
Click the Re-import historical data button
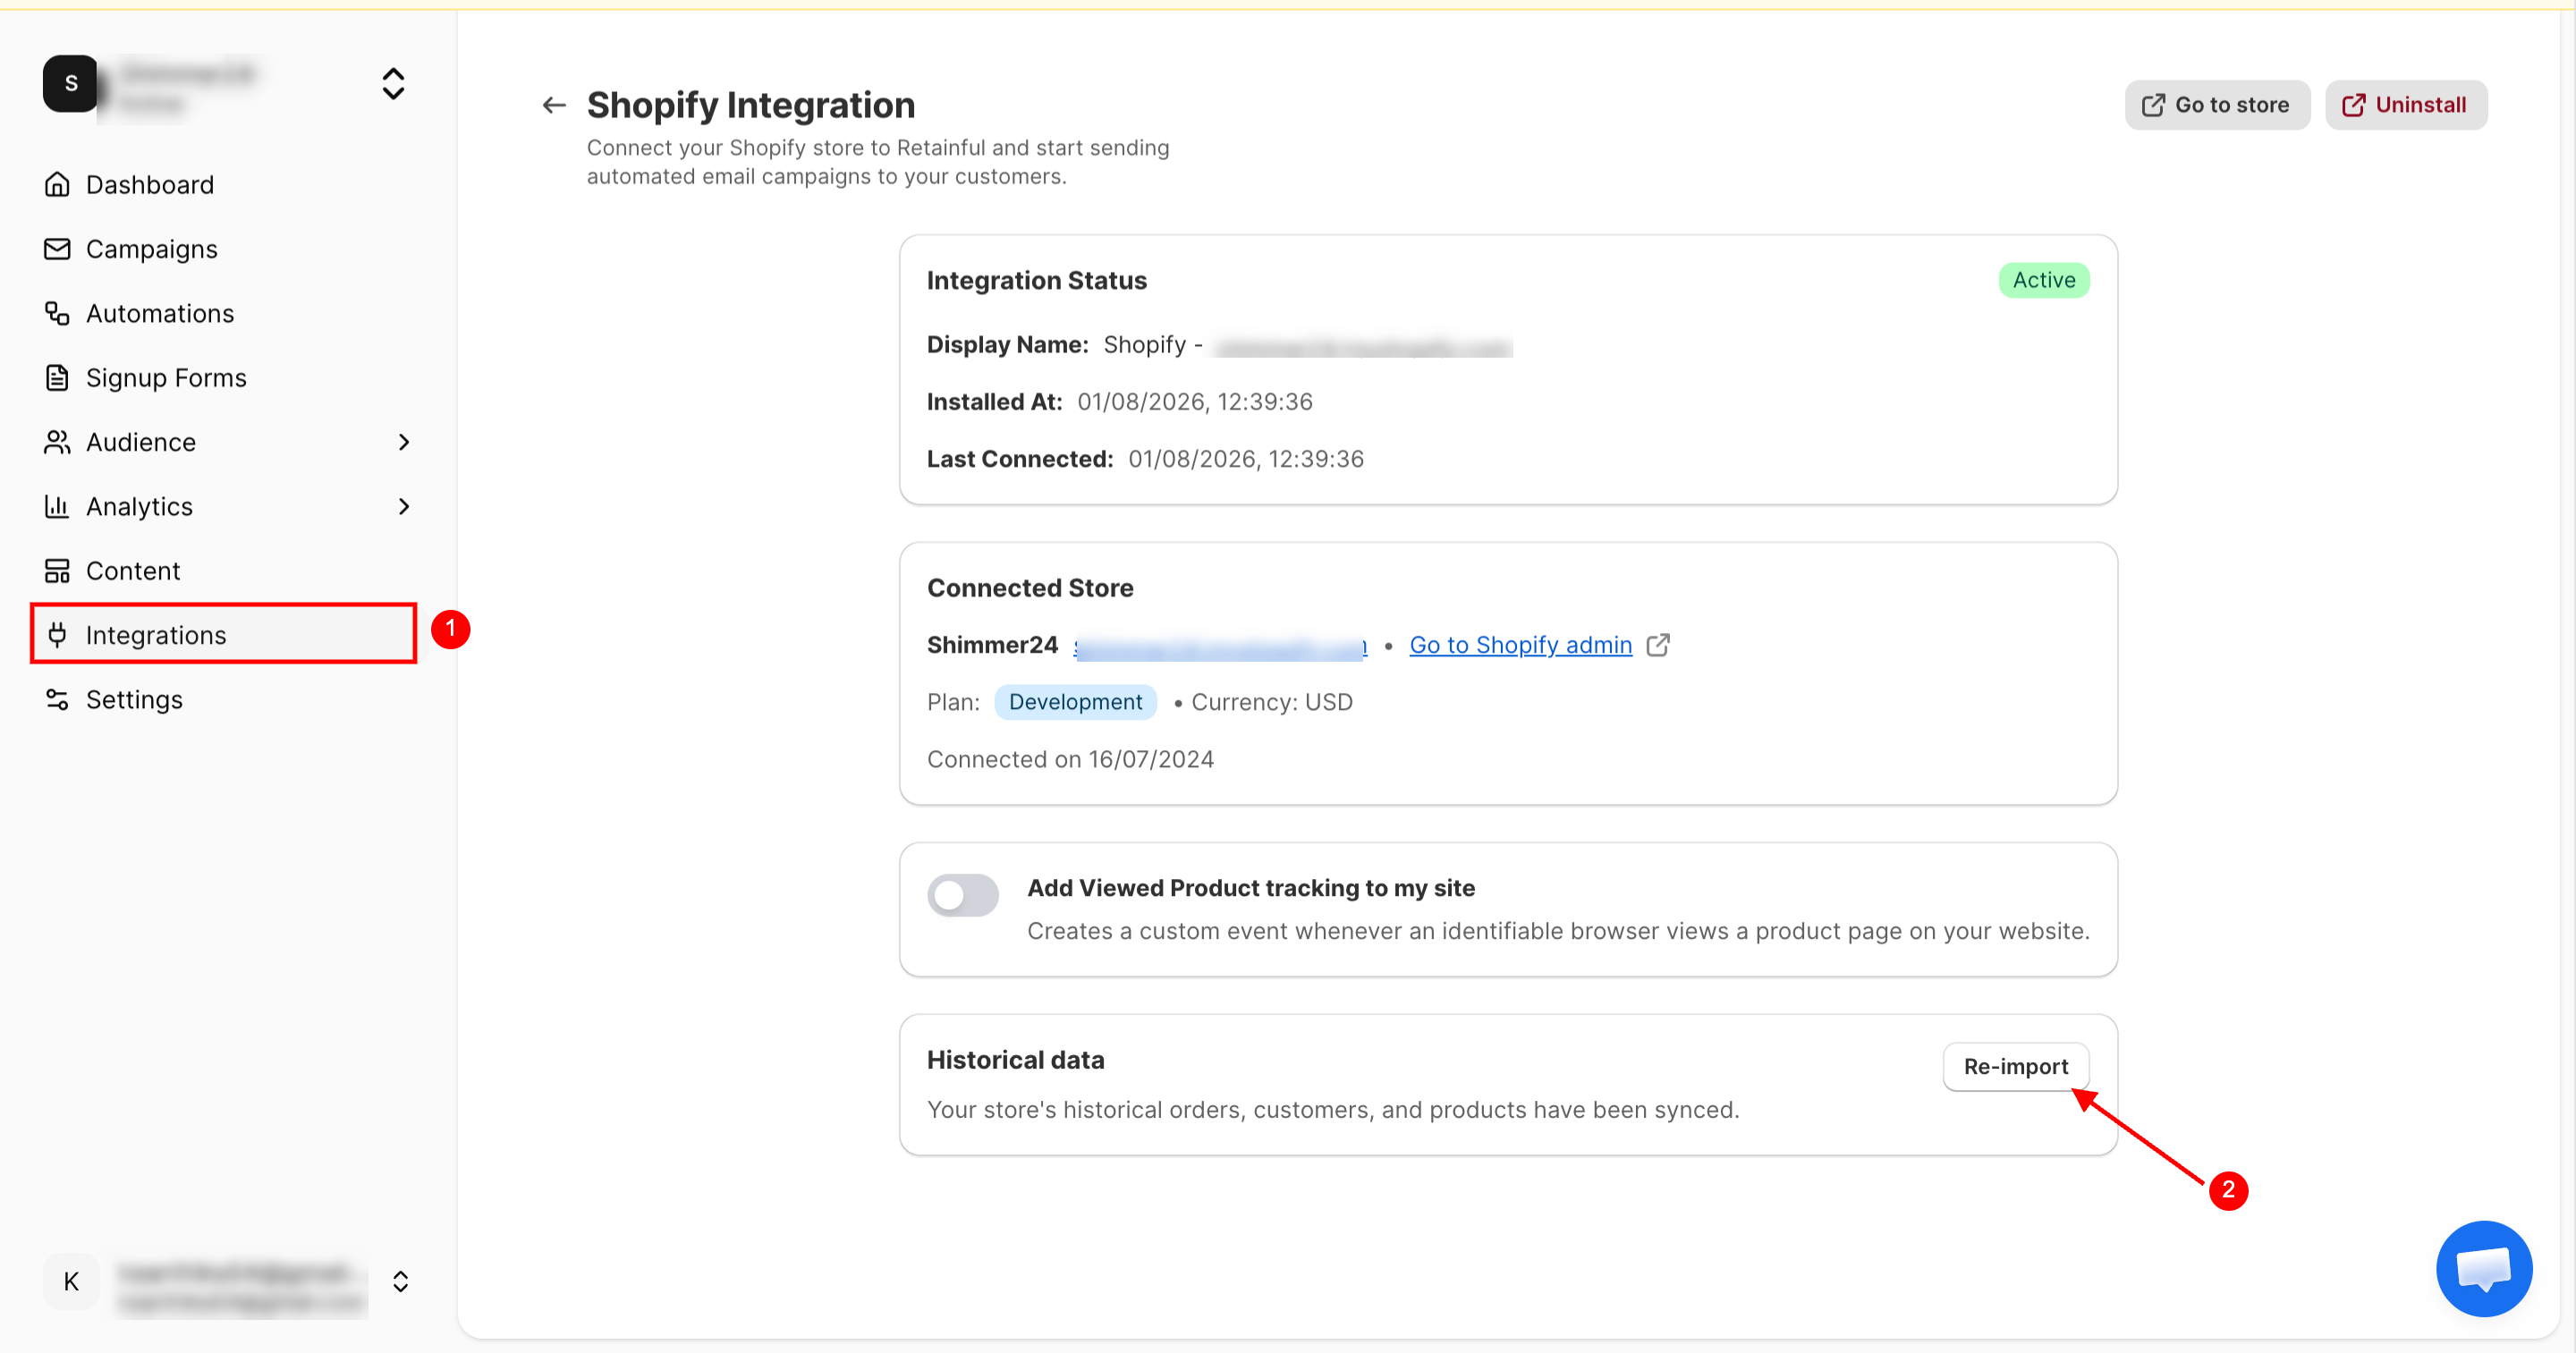[2015, 1067]
